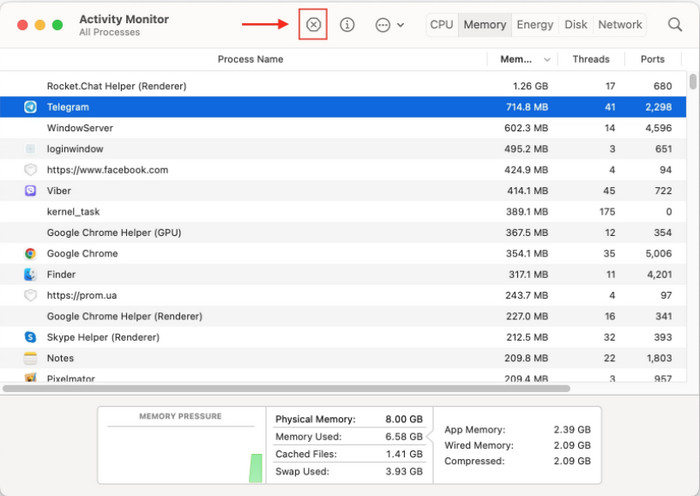
Task: Click the Cached Files 1.41 GB value
Action: click(404, 454)
